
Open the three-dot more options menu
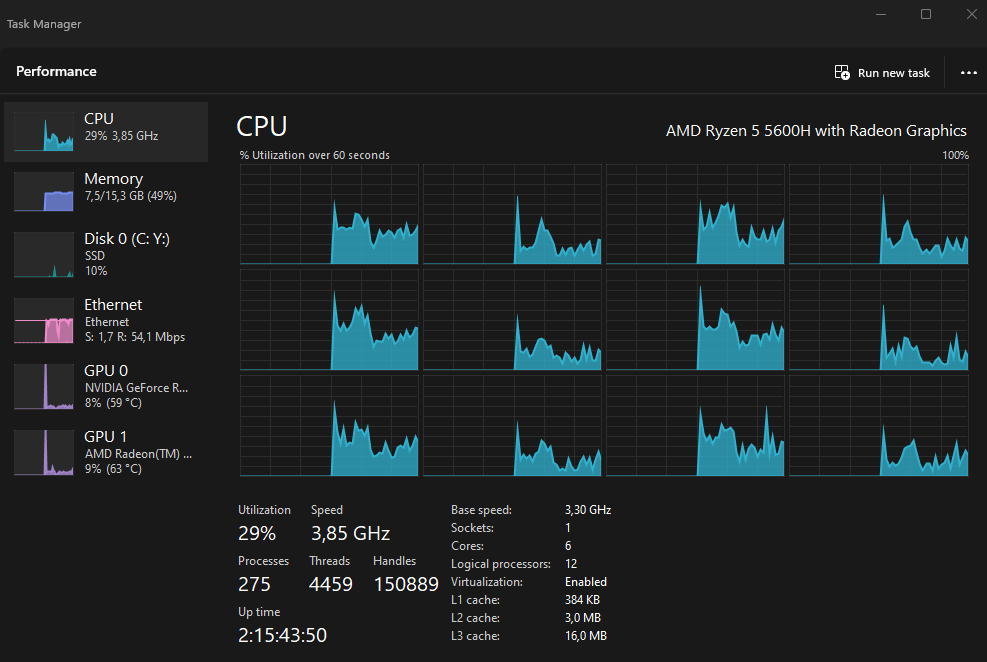click(968, 73)
